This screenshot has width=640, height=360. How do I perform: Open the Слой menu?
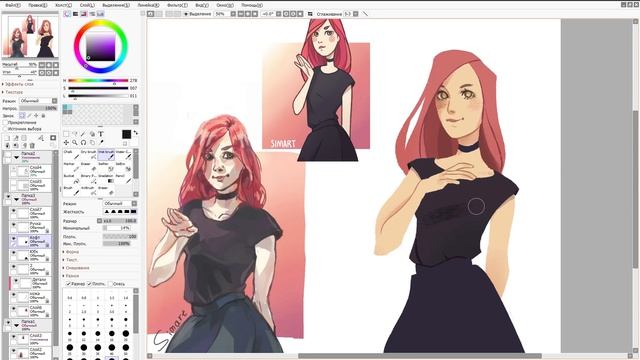click(87, 5)
